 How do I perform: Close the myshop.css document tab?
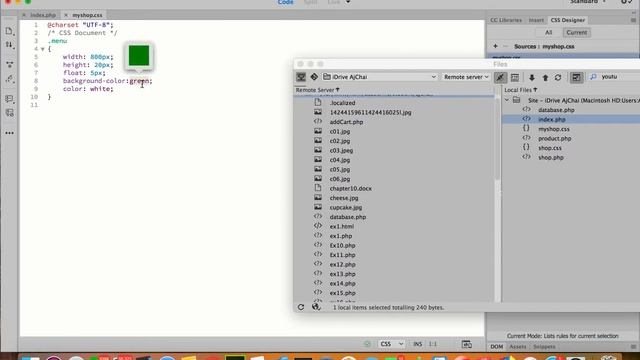coord(66,15)
